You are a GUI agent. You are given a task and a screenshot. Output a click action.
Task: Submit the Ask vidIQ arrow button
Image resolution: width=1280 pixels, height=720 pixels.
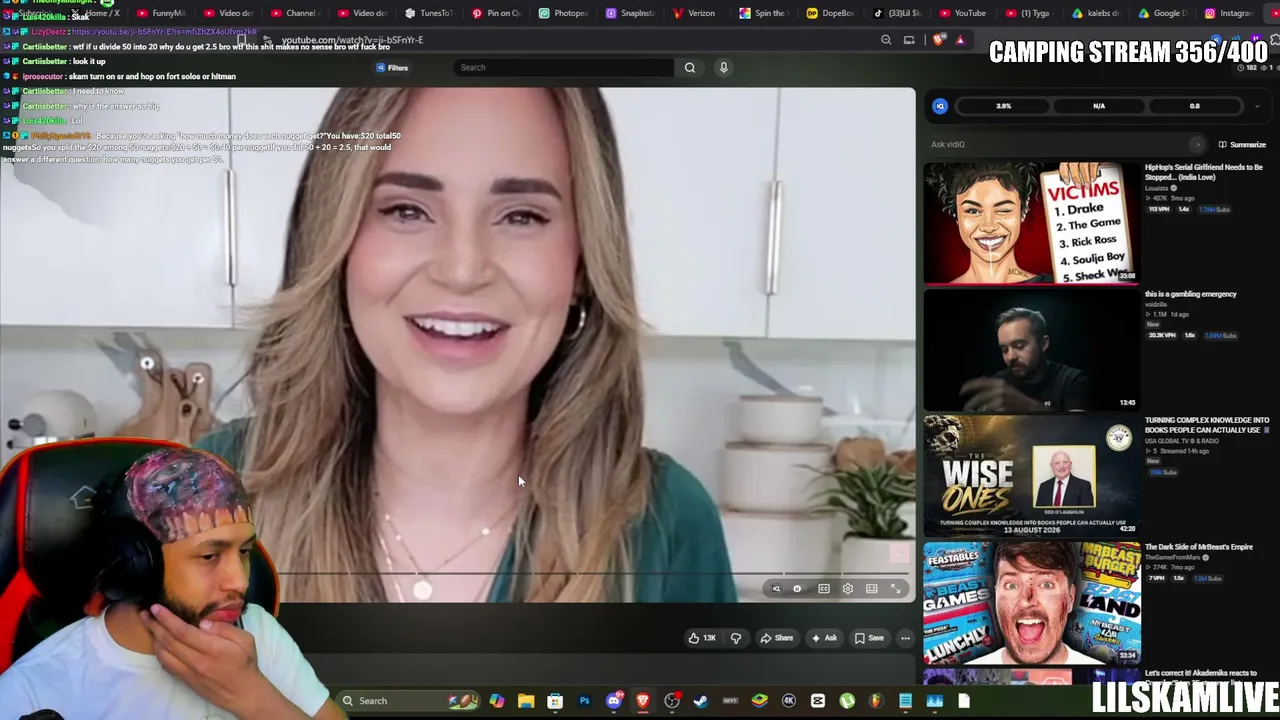click(x=1198, y=144)
